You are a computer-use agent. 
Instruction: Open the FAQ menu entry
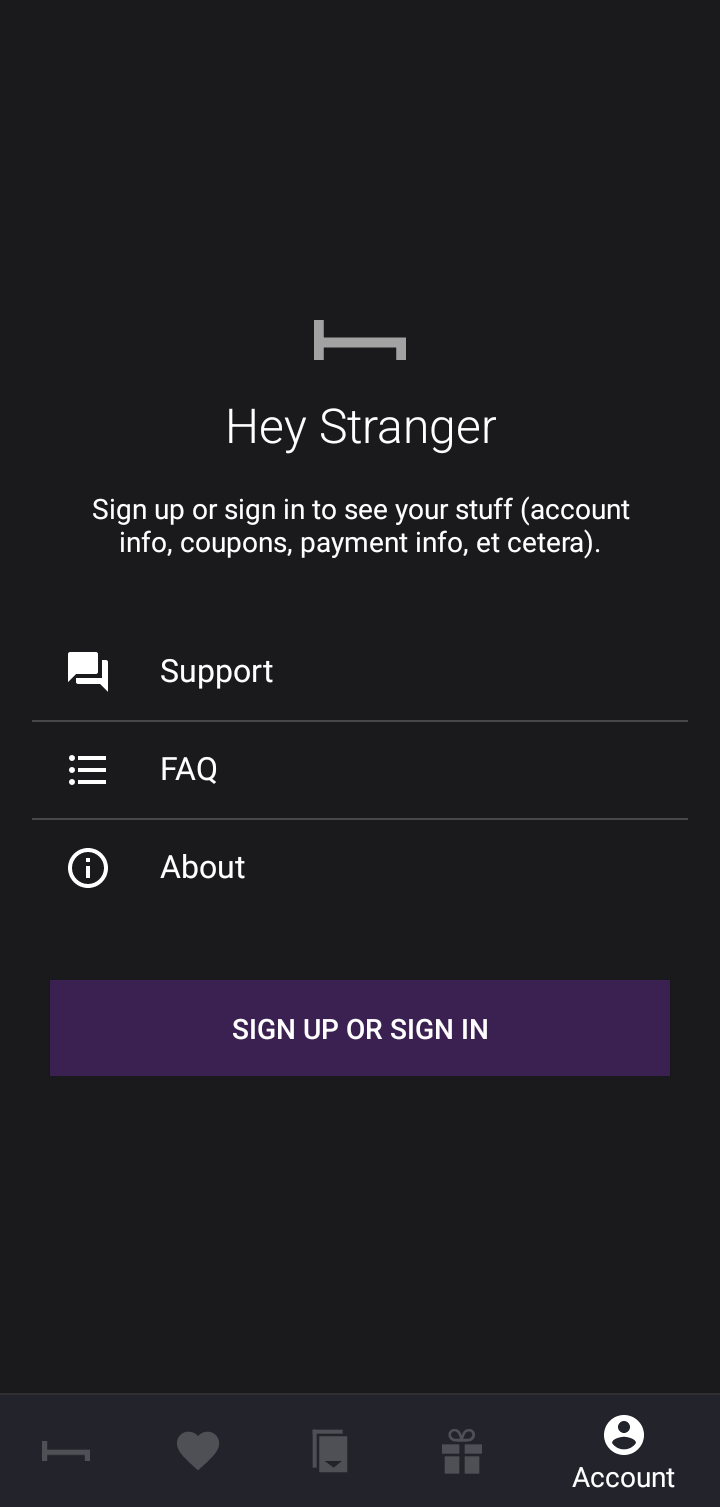360,770
